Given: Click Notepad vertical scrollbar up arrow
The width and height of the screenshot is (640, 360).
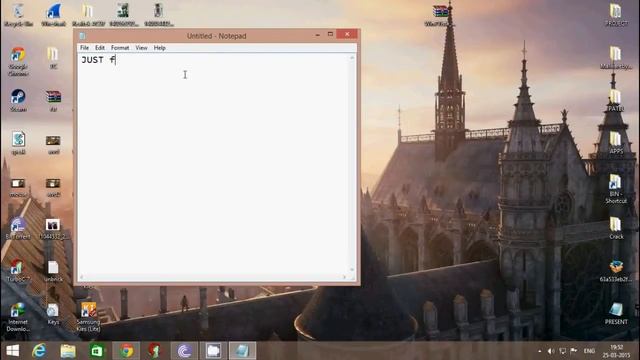Looking at the screenshot, I should pyautogui.click(x=352, y=58).
